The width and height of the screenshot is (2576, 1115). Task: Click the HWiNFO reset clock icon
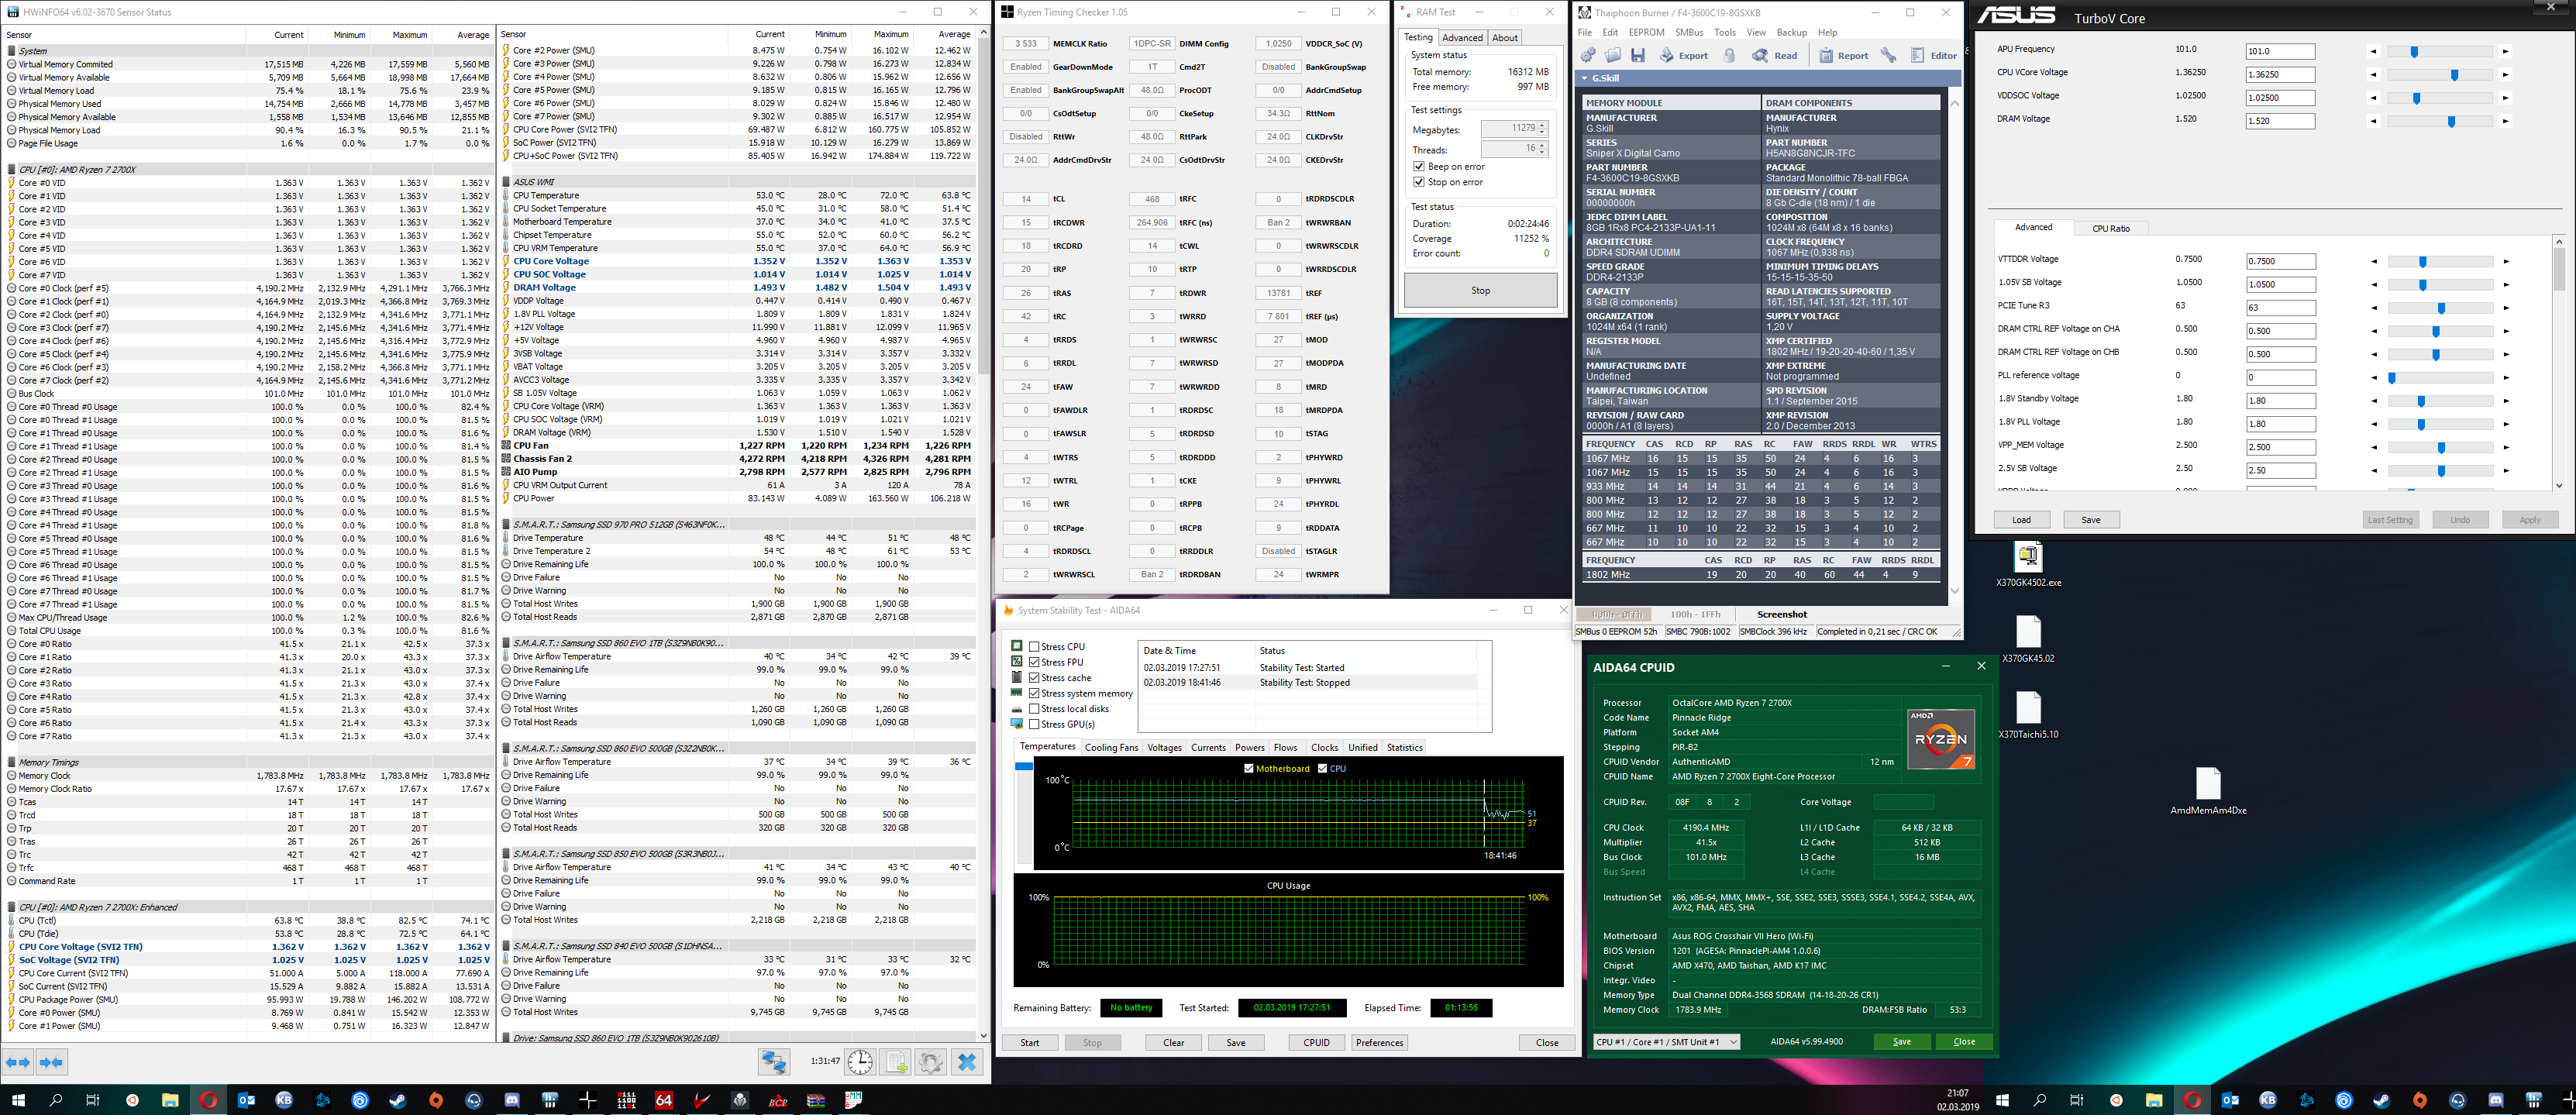click(860, 1062)
